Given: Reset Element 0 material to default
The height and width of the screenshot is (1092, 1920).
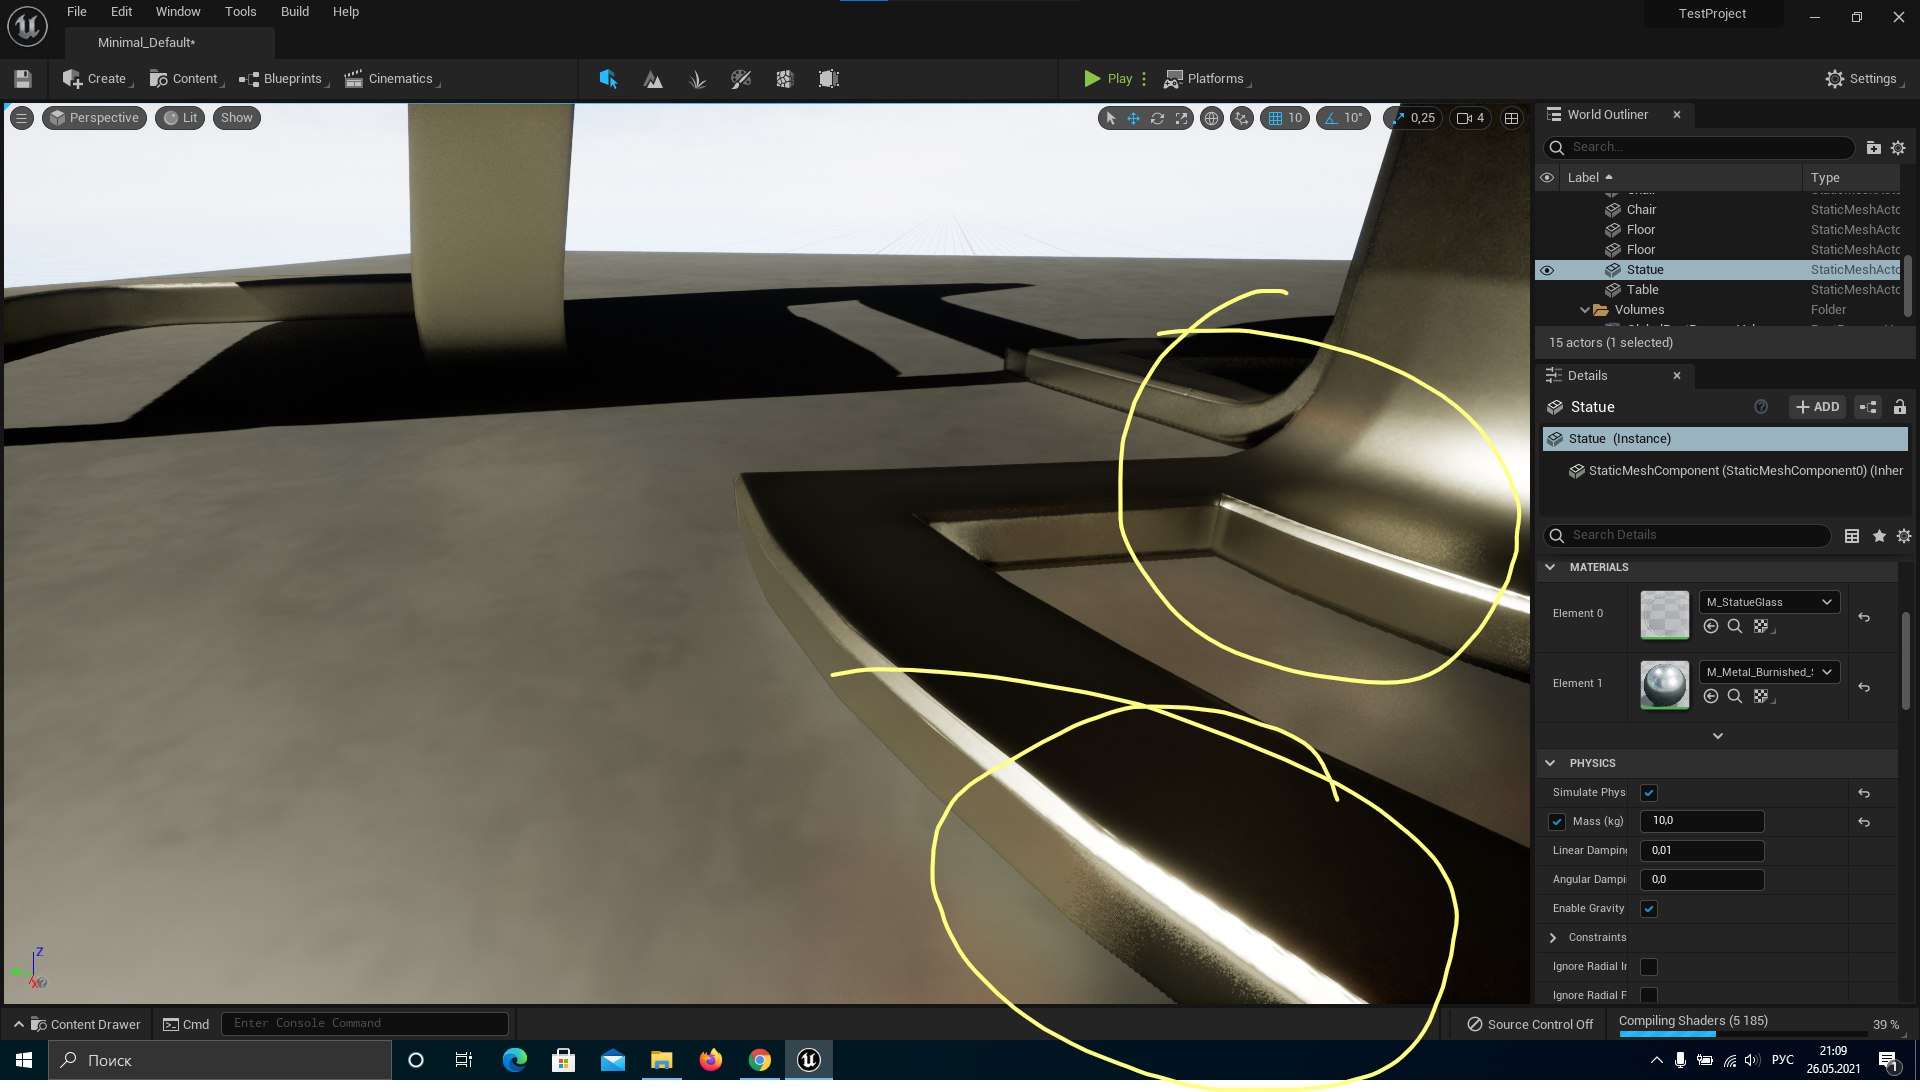Looking at the screenshot, I should (x=1864, y=618).
